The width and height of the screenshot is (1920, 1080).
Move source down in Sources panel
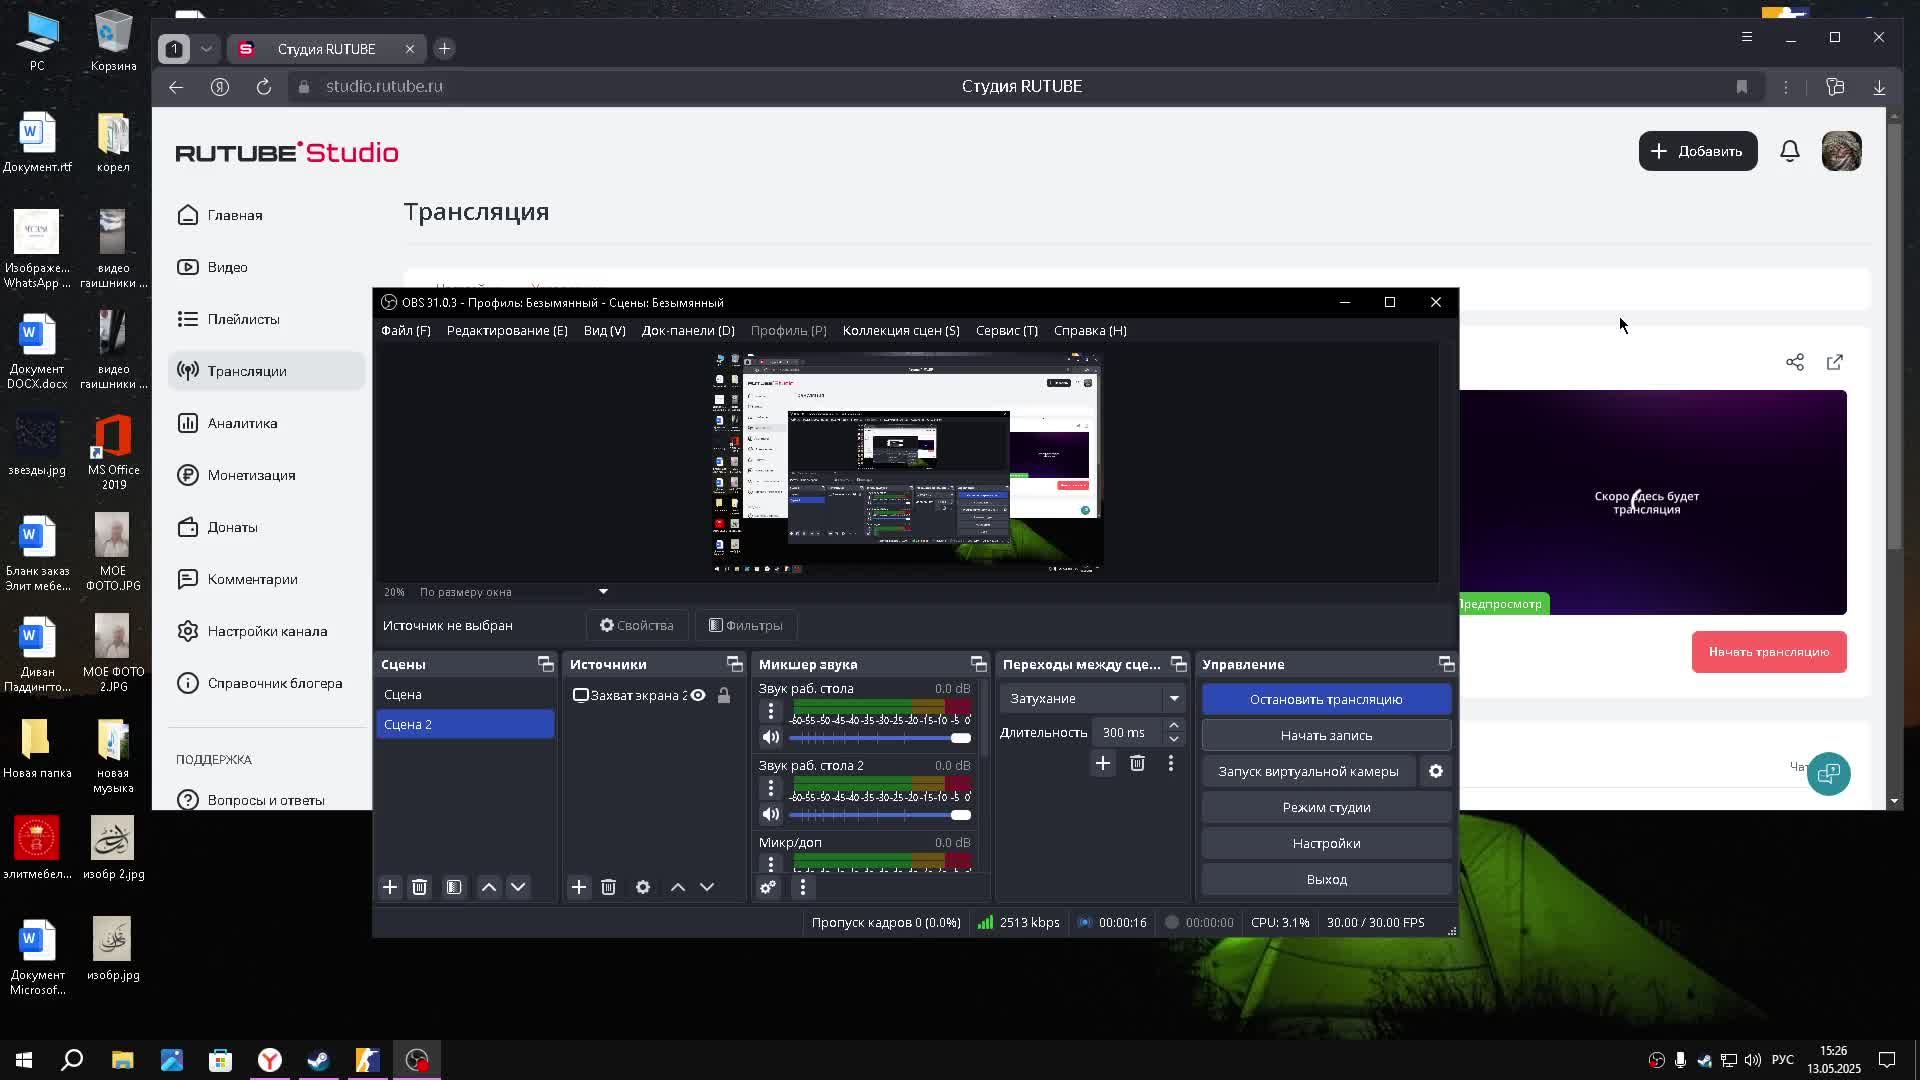(707, 887)
